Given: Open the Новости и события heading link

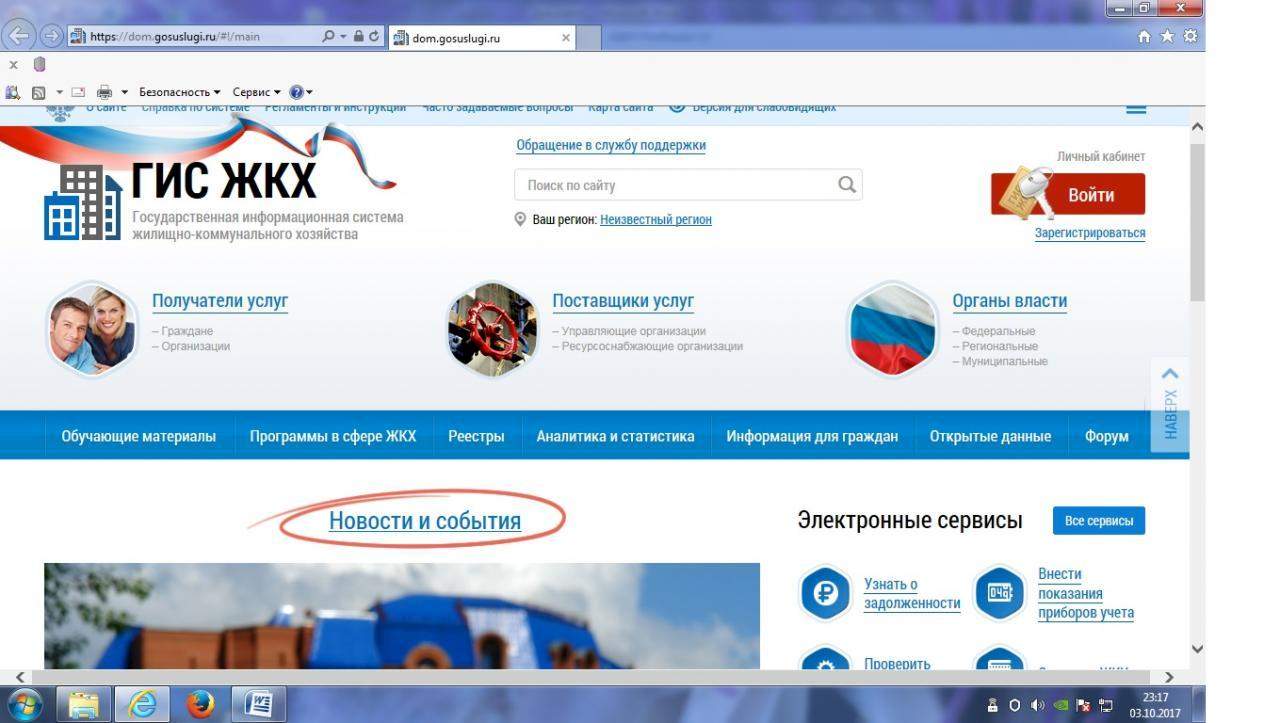Looking at the screenshot, I should [x=425, y=521].
